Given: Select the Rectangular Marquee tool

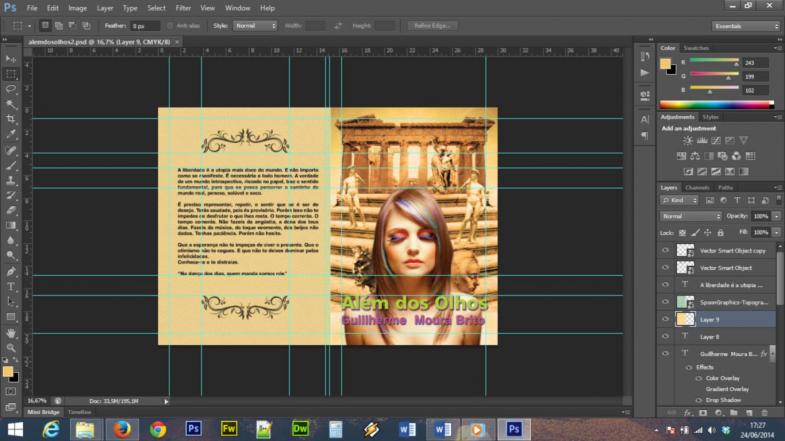Looking at the screenshot, I should (x=11, y=74).
